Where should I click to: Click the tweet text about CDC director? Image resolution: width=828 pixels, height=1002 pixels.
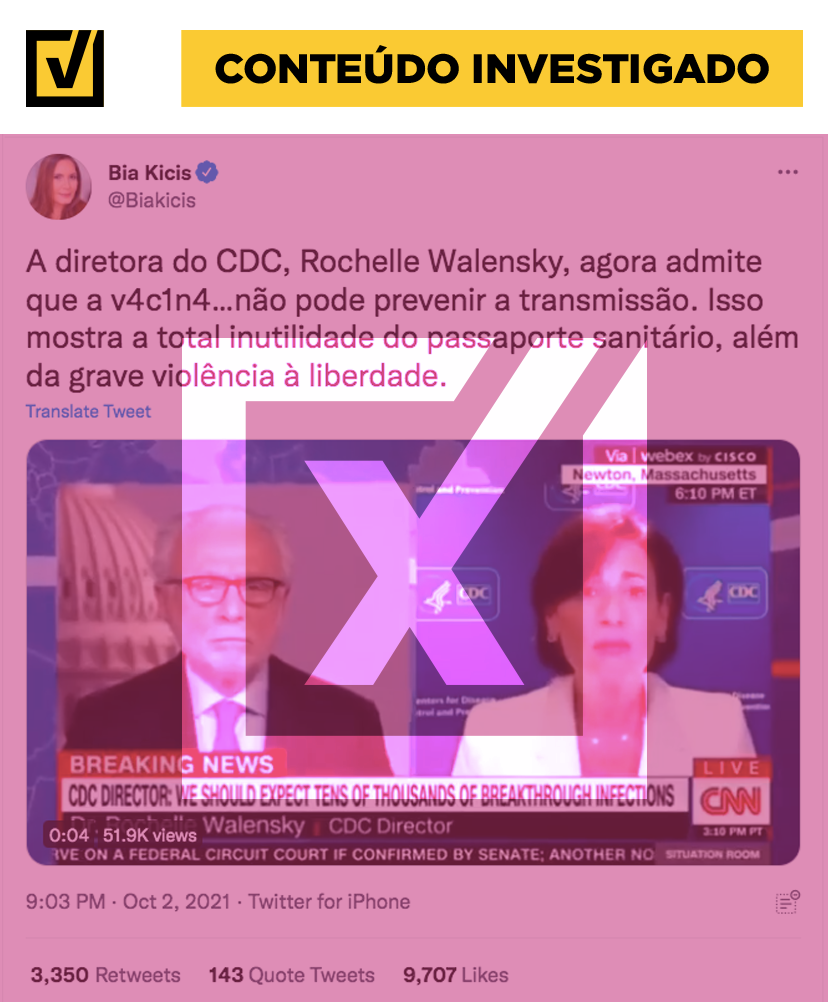(x=412, y=318)
